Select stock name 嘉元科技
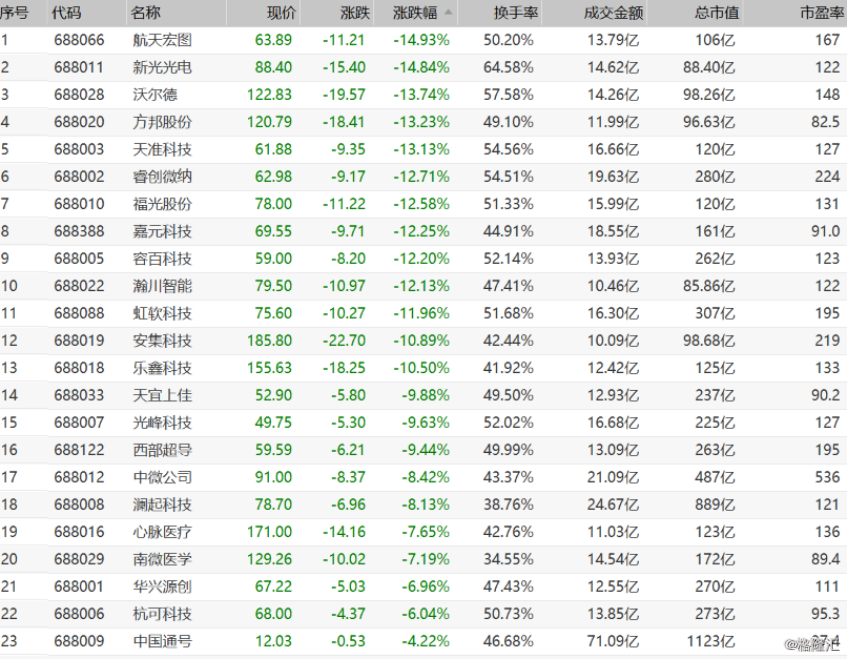847x659 pixels. point(162,231)
